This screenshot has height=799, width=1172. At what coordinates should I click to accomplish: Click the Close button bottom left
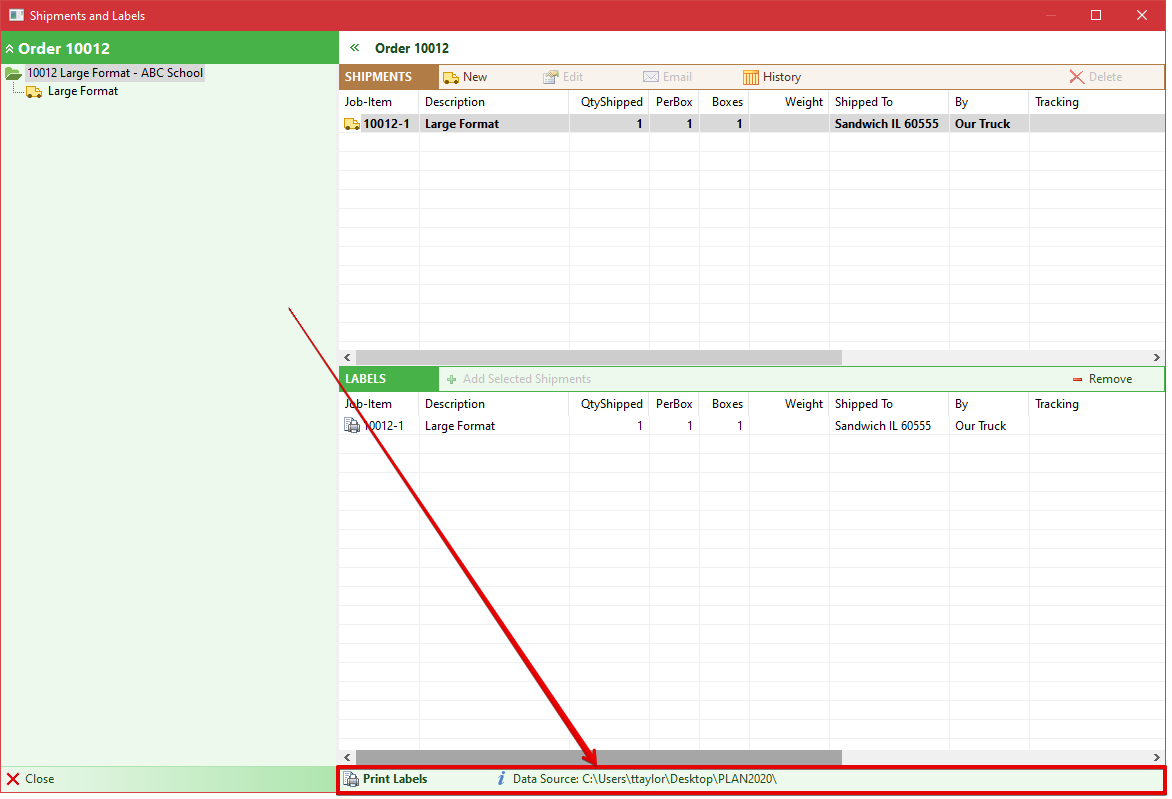point(34,778)
